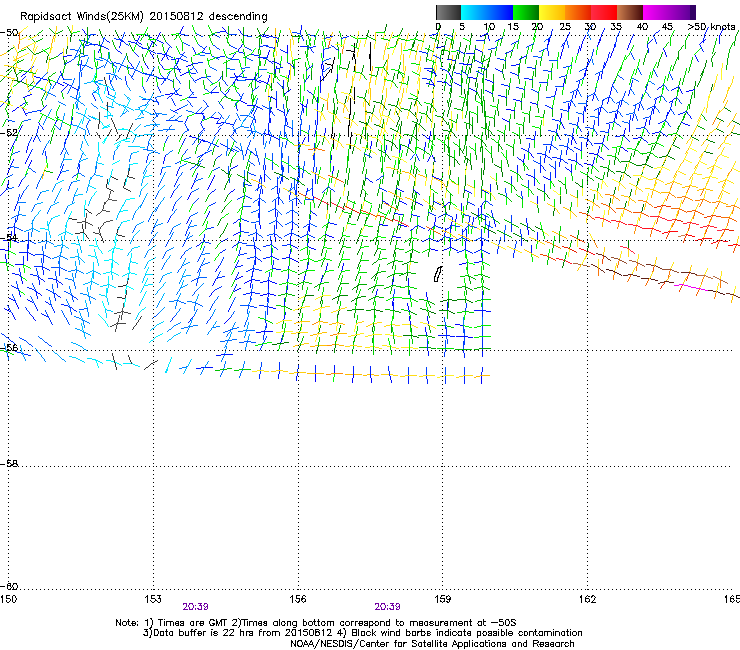This screenshot has width=740, height=650.
Task: Click the gray 0-5 knots color segment
Action: point(448,12)
